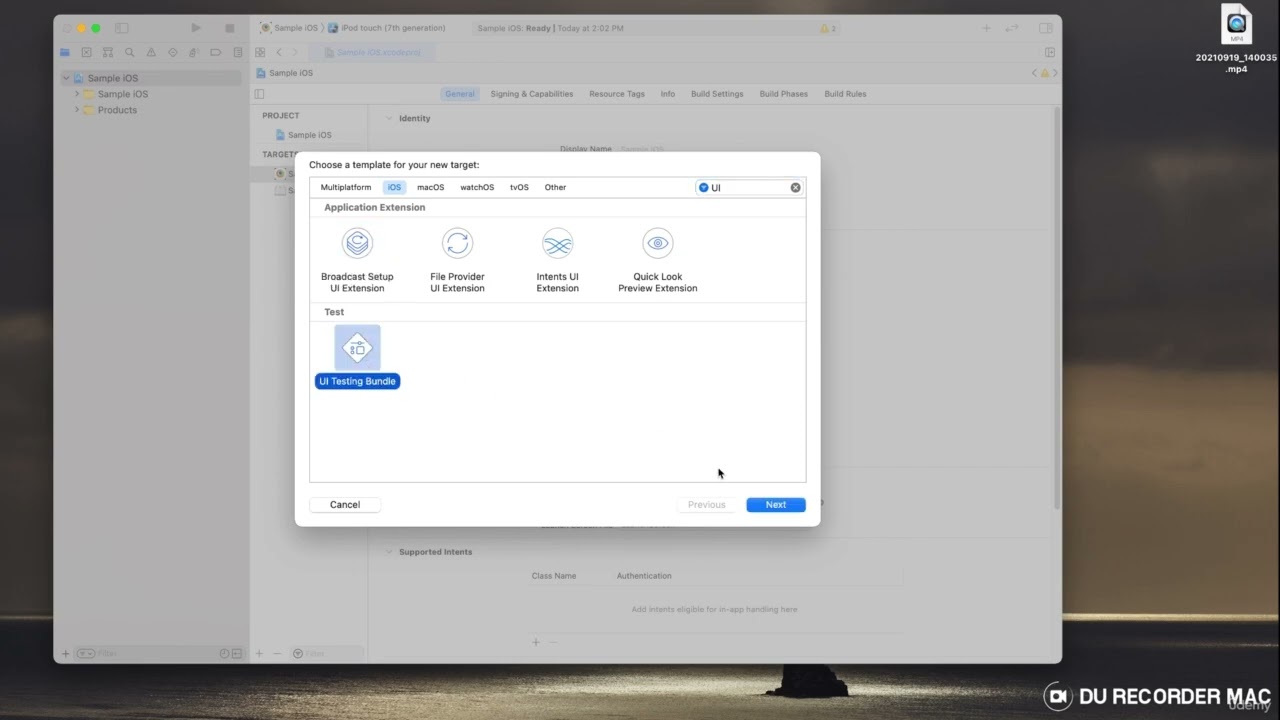Collapse the root Sample iOS project tree
This screenshot has height=720, width=1280.
coord(66,78)
